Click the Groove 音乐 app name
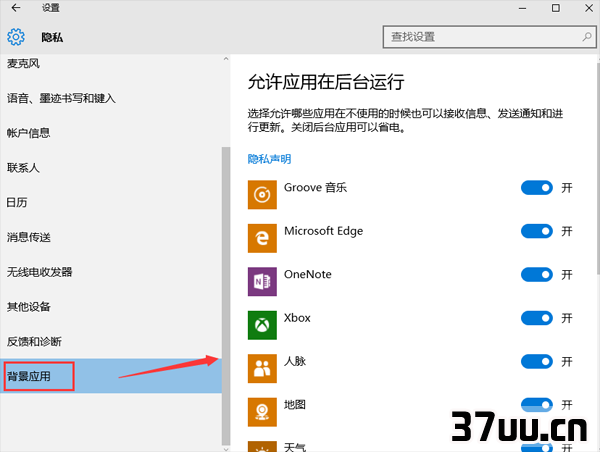Image resolution: width=600 pixels, height=452 pixels. click(315, 188)
